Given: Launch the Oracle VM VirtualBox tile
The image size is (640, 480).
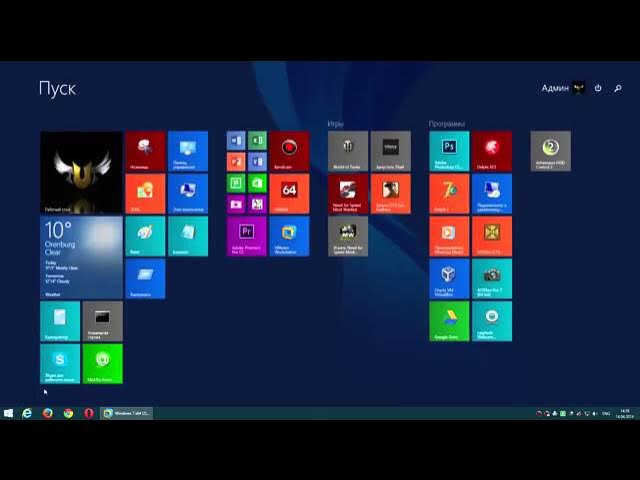Looking at the screenshot, I should (x=449, y=278).
